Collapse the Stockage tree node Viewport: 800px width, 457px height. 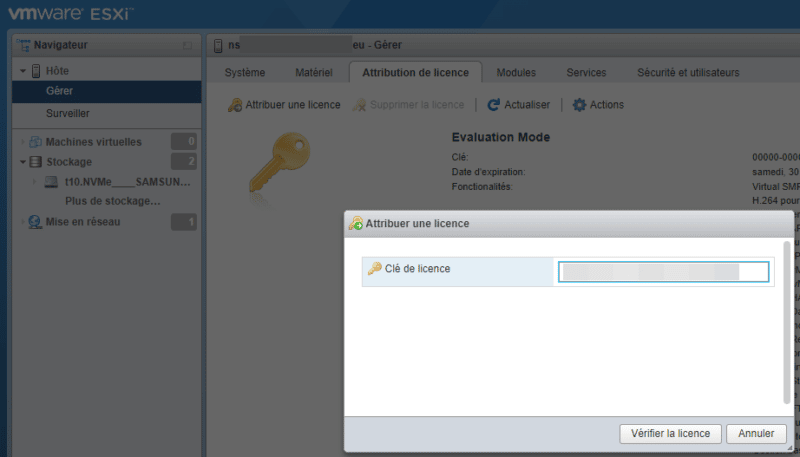point(23,162)
